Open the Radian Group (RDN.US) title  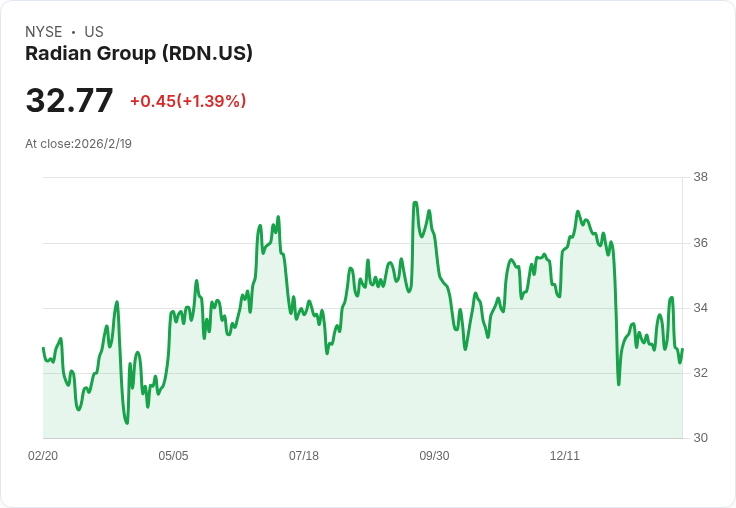139,54
